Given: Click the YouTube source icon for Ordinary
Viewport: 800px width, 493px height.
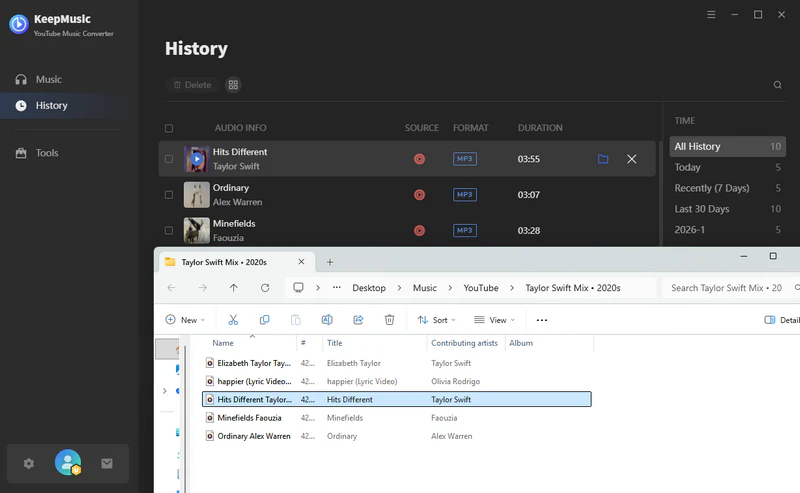Looking at the screenshot, I should [419, 195].
